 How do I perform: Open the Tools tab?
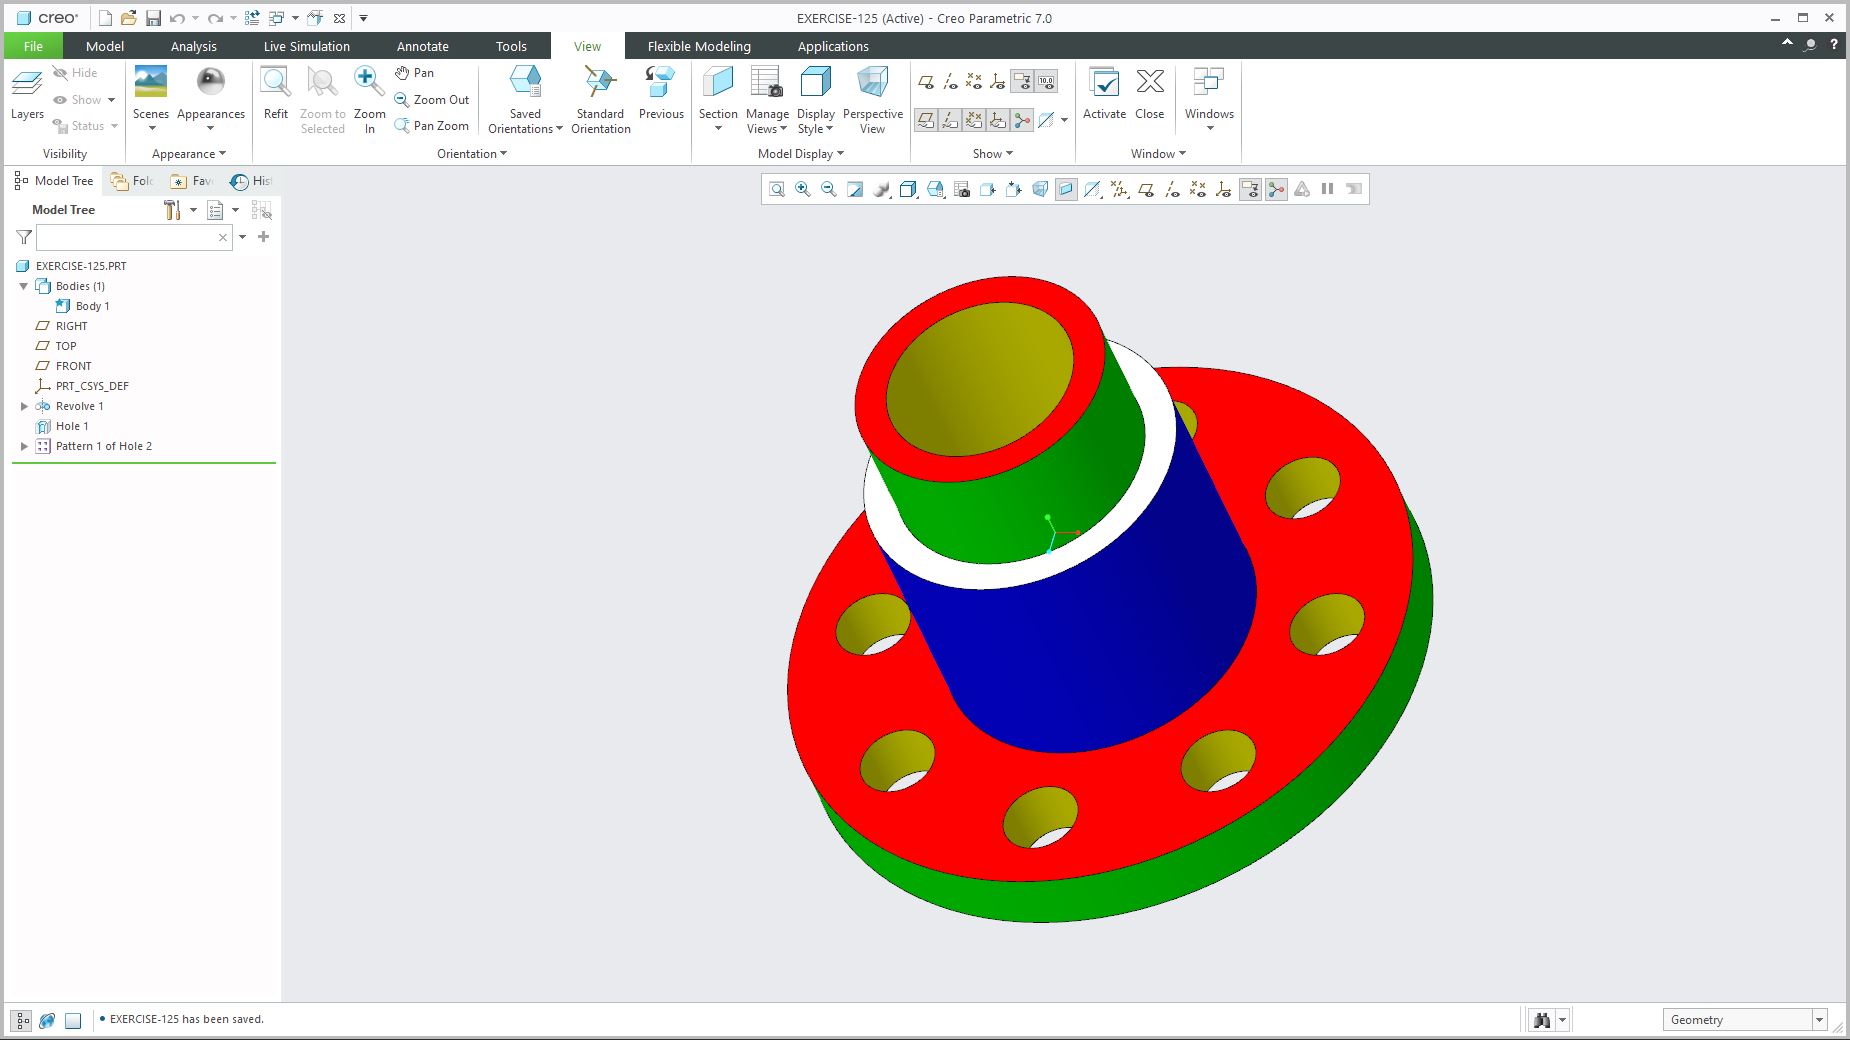(x=511, y=46)
